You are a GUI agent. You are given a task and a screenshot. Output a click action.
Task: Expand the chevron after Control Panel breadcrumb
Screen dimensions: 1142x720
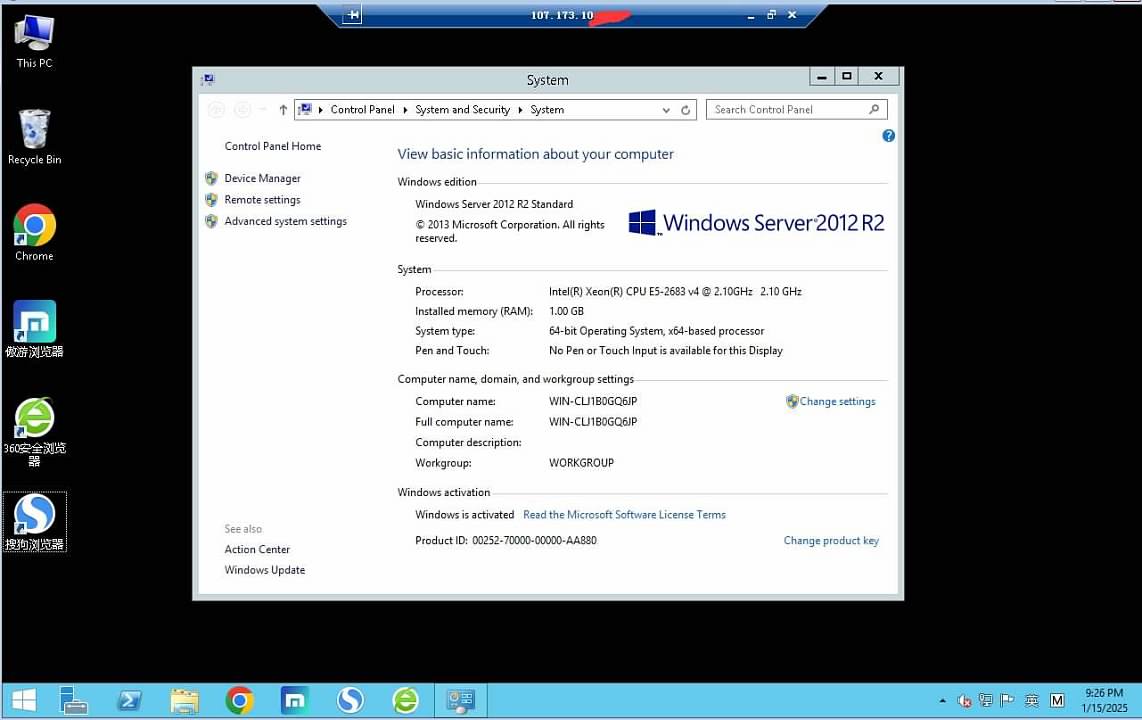405,110
